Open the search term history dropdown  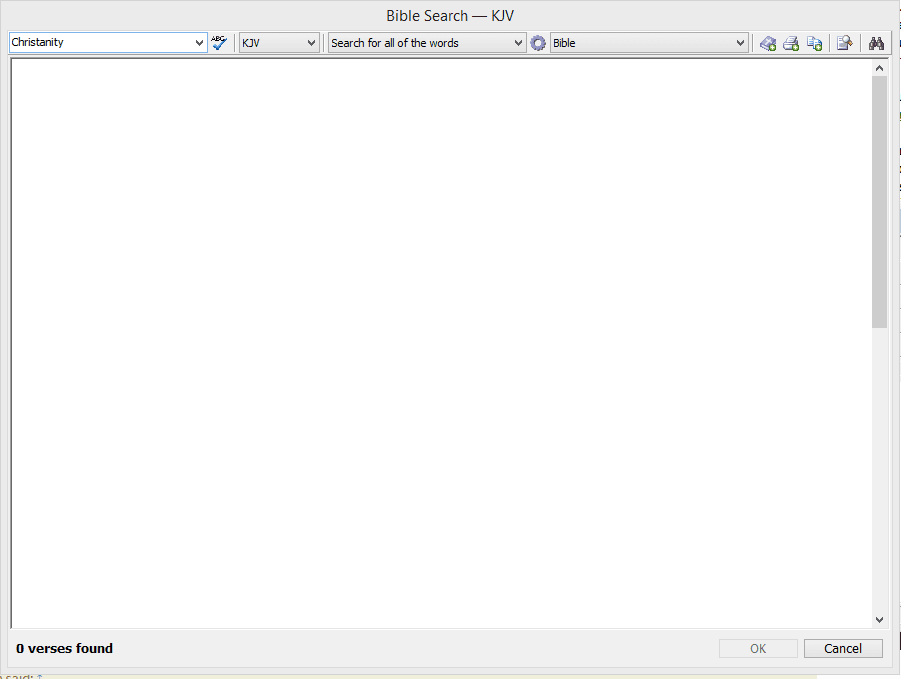[x=199, y=43]
